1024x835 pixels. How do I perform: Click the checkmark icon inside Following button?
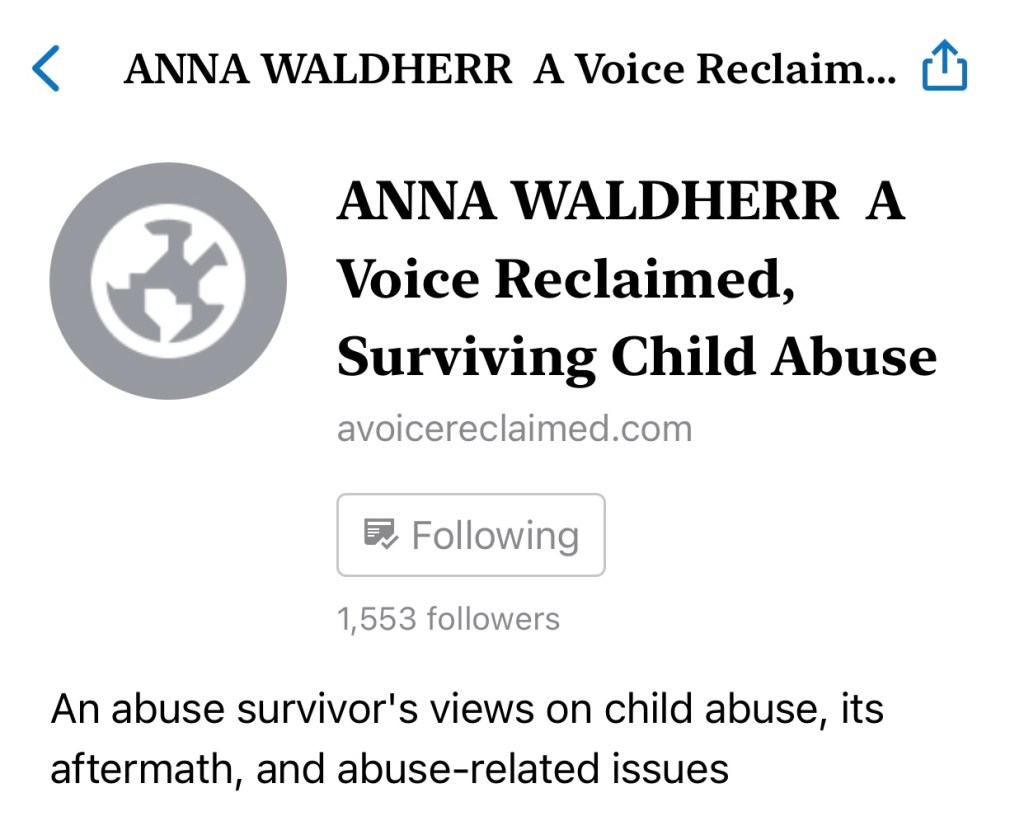(381, 534)
